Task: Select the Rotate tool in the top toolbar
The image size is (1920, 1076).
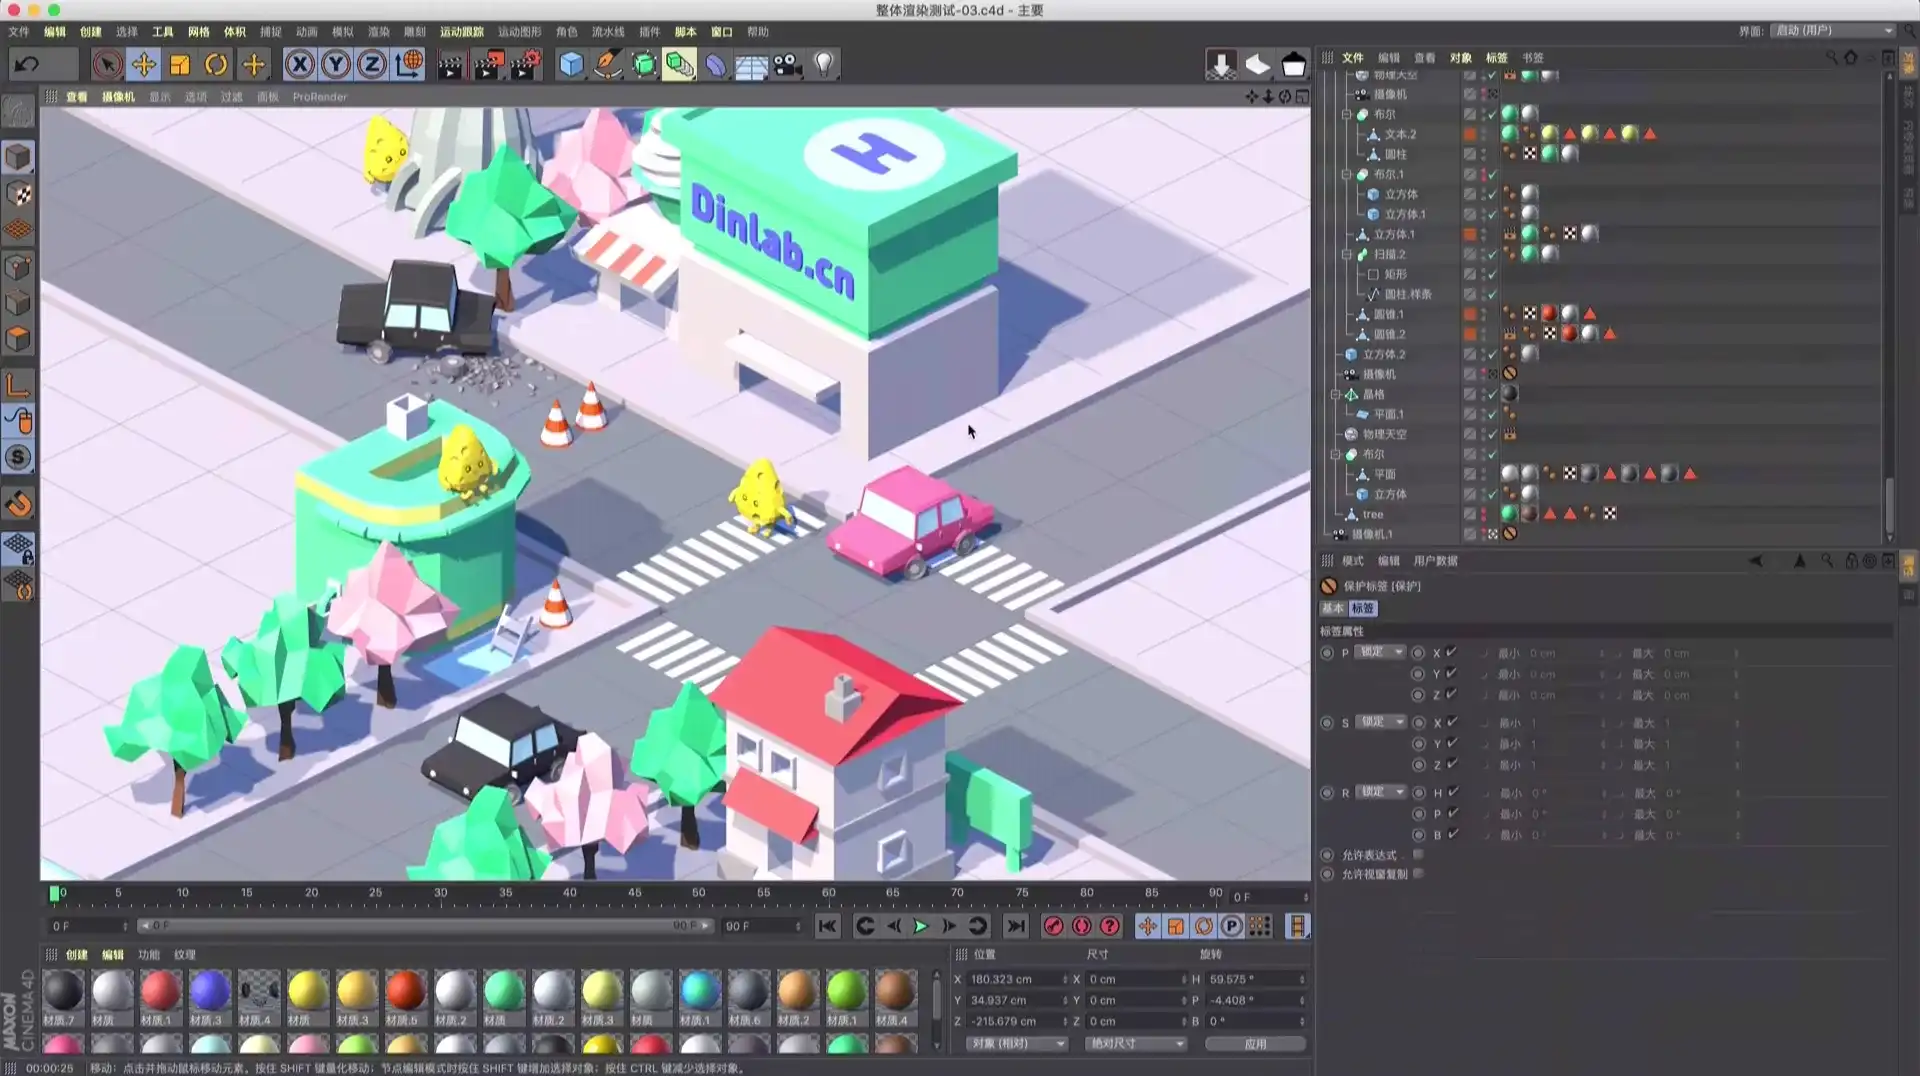Action: coord(216,65)
